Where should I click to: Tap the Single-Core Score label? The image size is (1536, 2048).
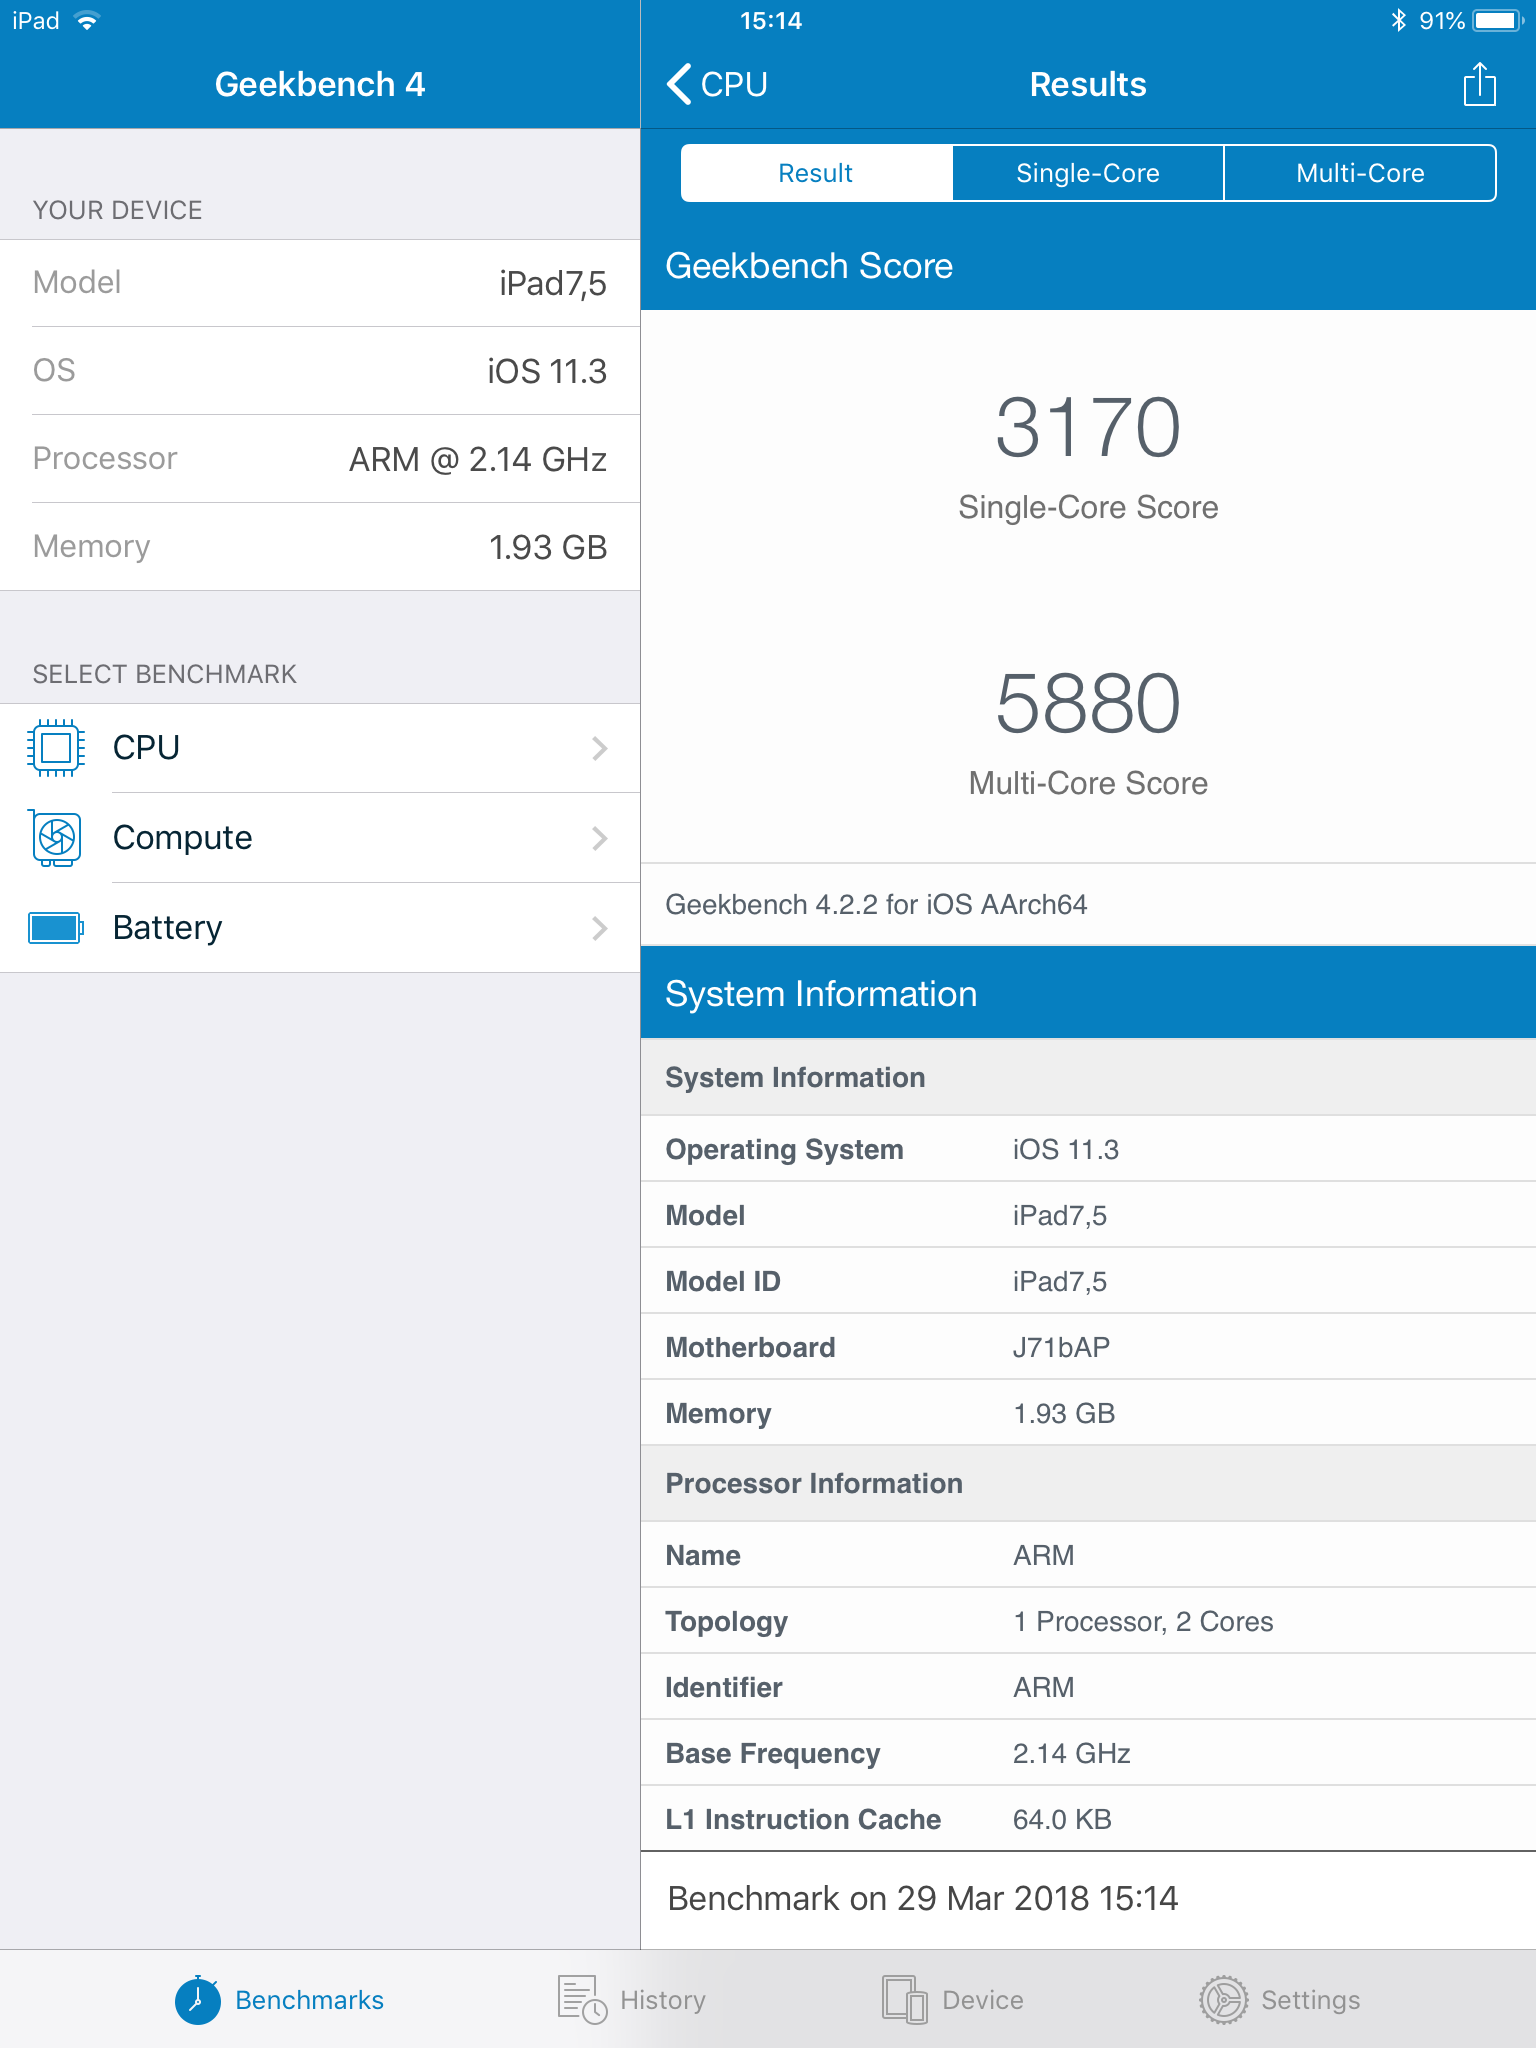point(1088,507)
